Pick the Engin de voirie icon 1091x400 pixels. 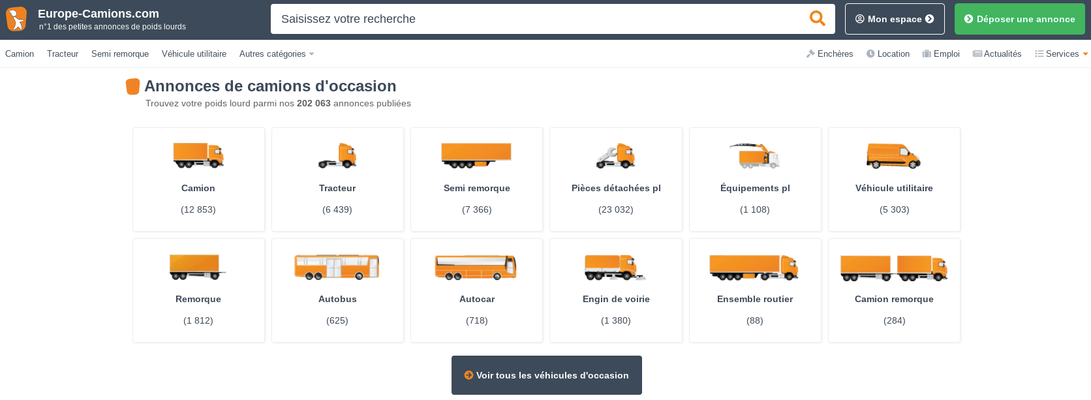615,266
